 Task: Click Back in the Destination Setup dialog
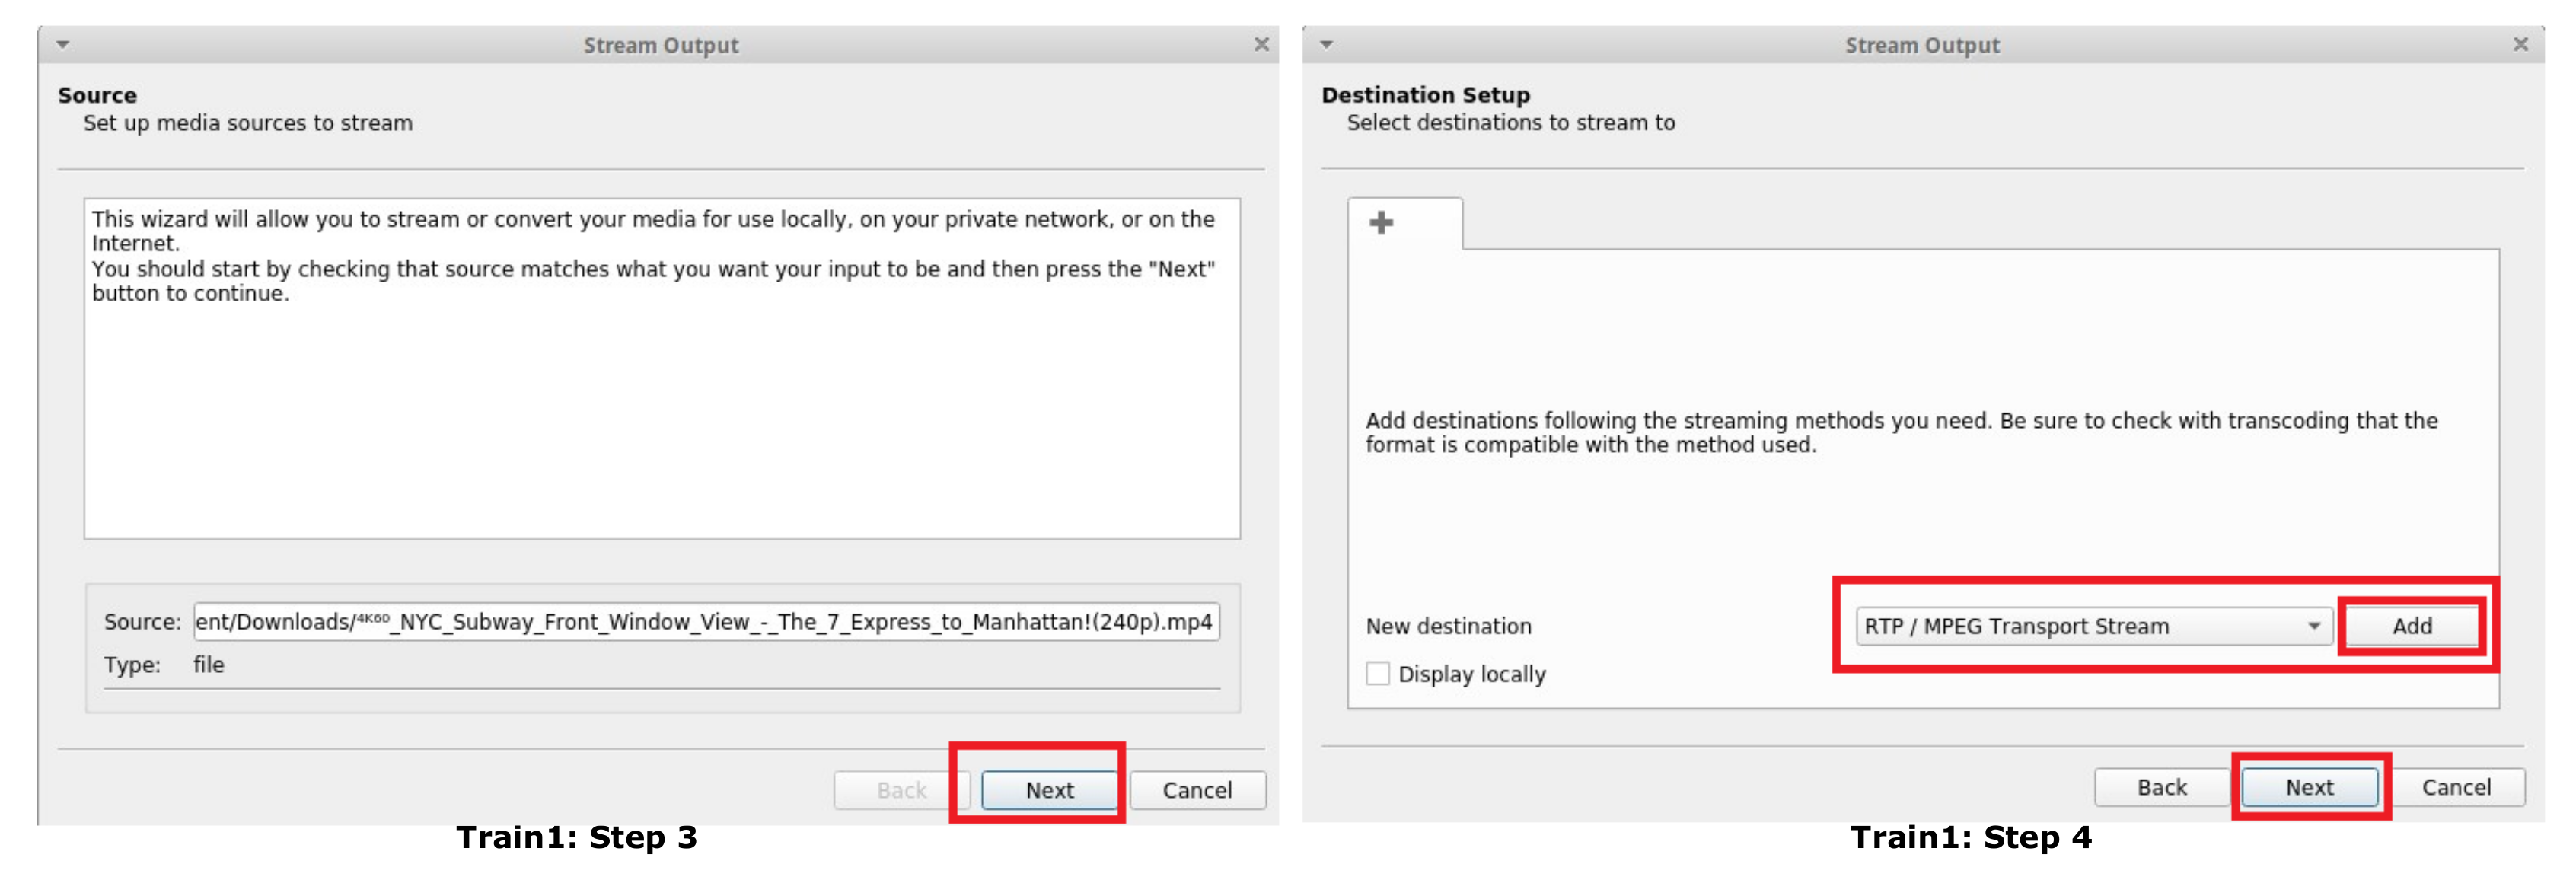2161,787
